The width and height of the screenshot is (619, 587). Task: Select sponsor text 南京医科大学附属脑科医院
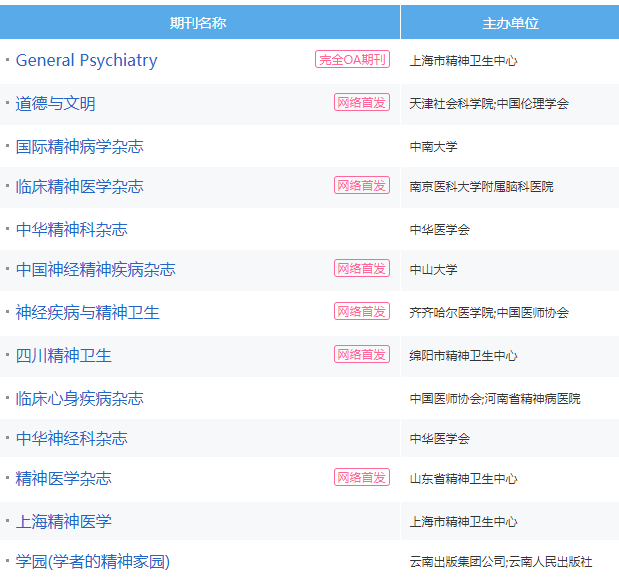[x=482, y=186]
